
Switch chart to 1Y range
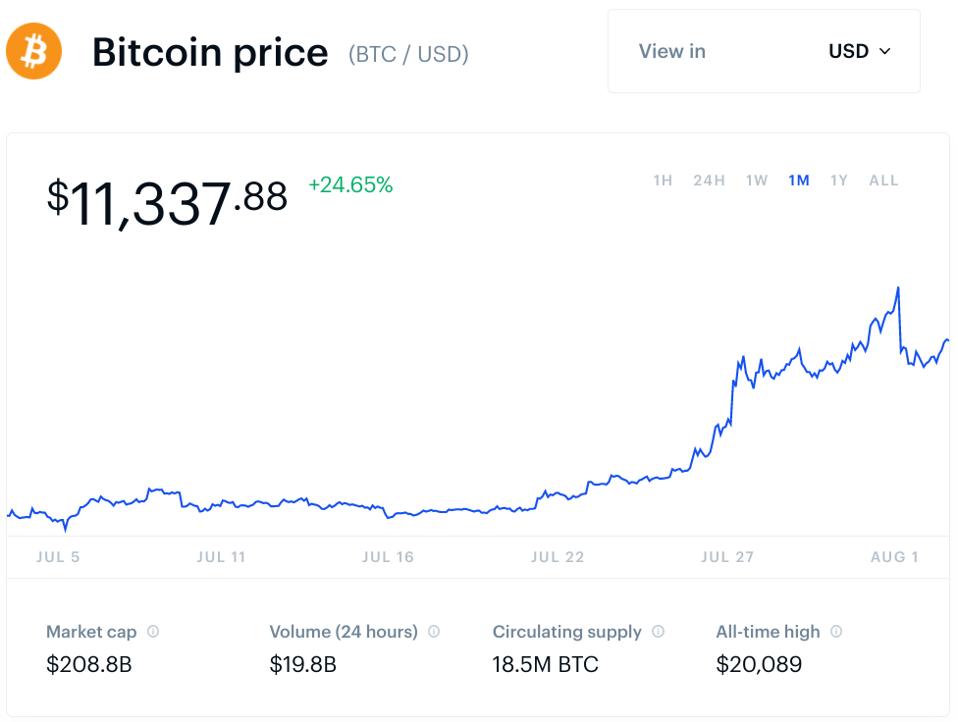pos(839,181)
